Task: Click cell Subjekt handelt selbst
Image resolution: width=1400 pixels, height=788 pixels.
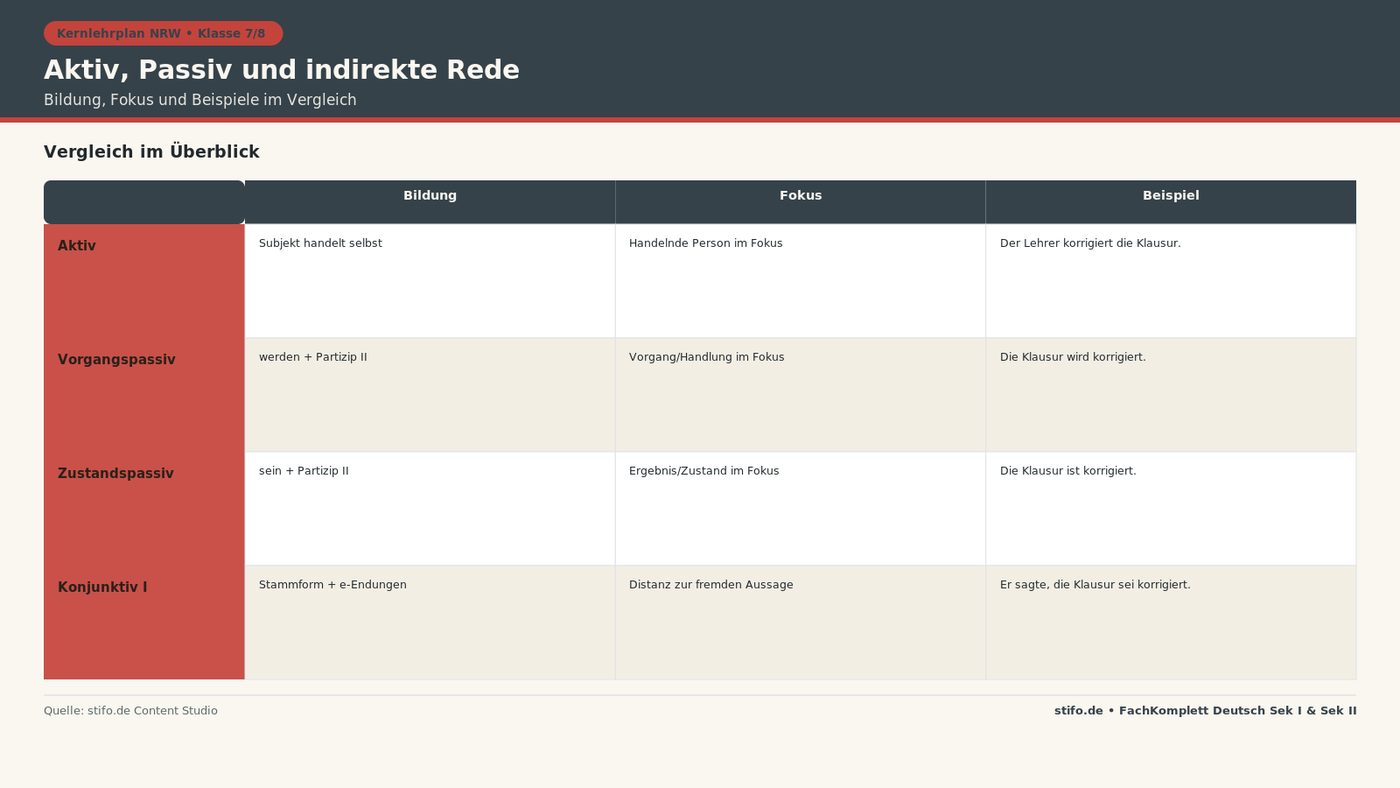Action: click(430, 281)
